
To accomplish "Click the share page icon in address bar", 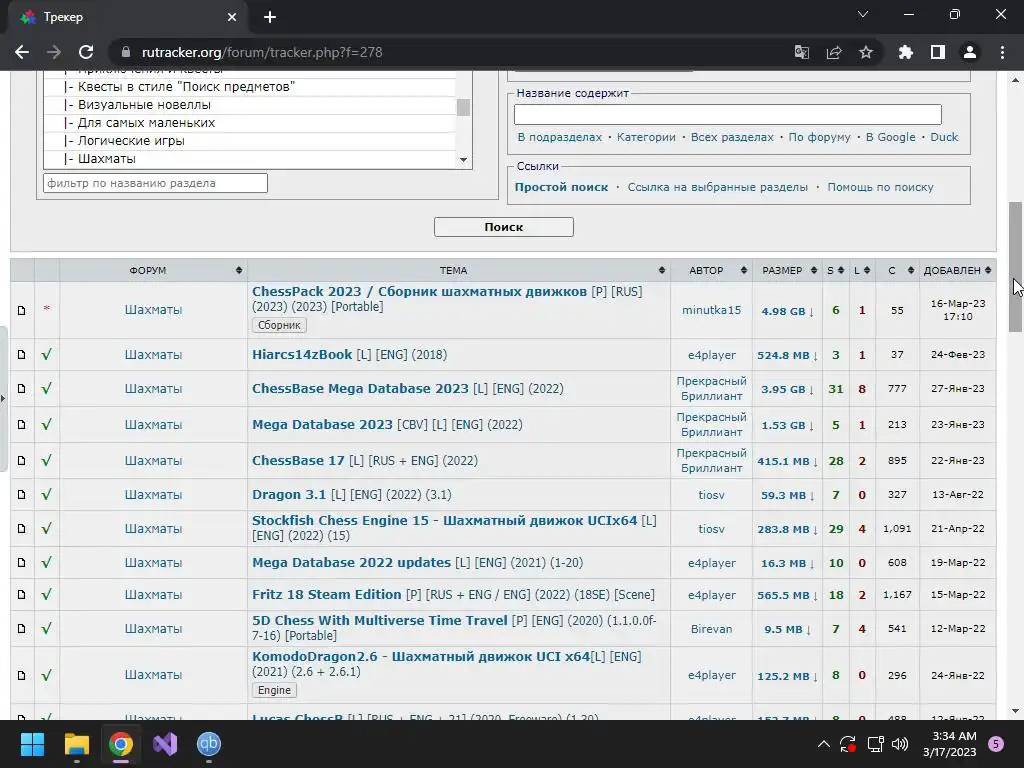I will [x=834, y=52].
